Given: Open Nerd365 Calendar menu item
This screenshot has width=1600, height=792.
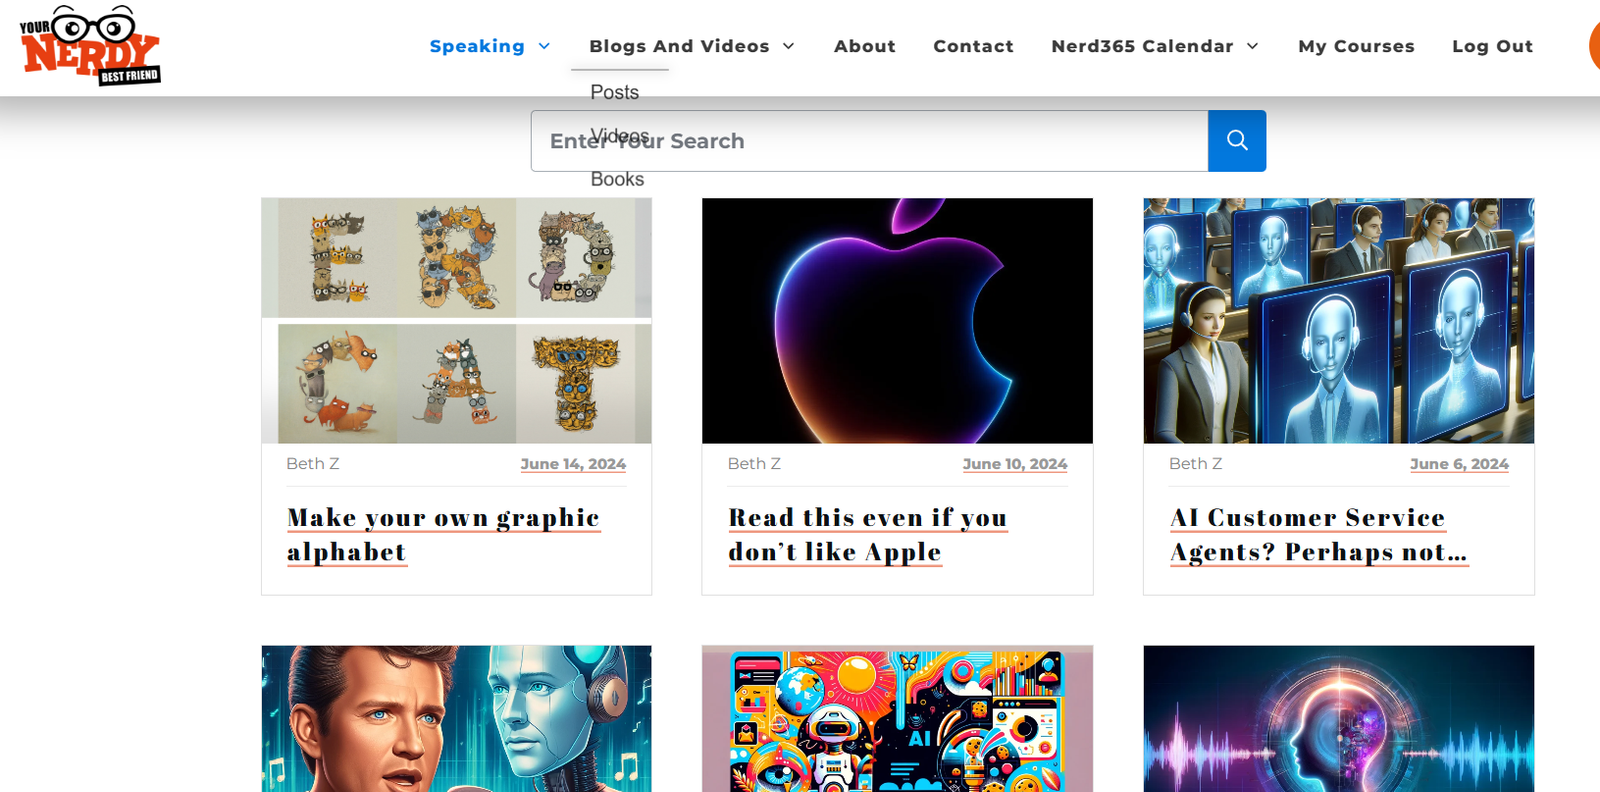Looking at the screenshot, I should coord(1142,46).
